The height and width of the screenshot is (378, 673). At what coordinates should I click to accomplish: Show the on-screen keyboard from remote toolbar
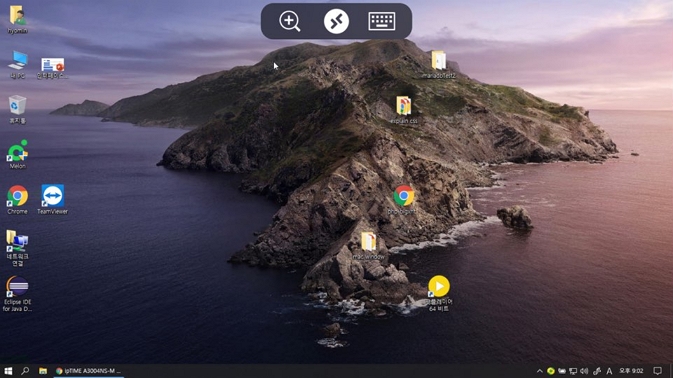(382, 21)
